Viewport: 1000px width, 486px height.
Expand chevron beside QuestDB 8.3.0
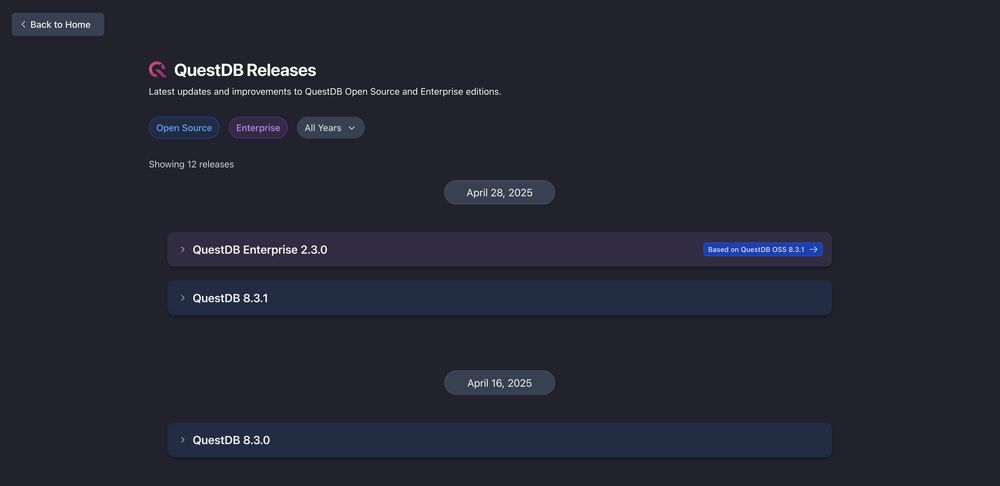pos(182,439)
